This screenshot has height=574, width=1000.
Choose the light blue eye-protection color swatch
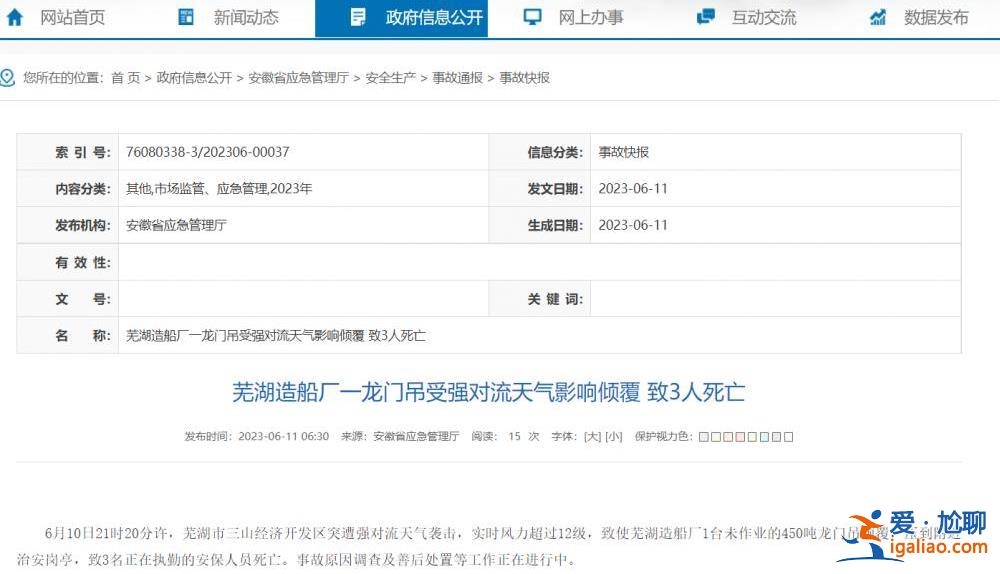764,437
